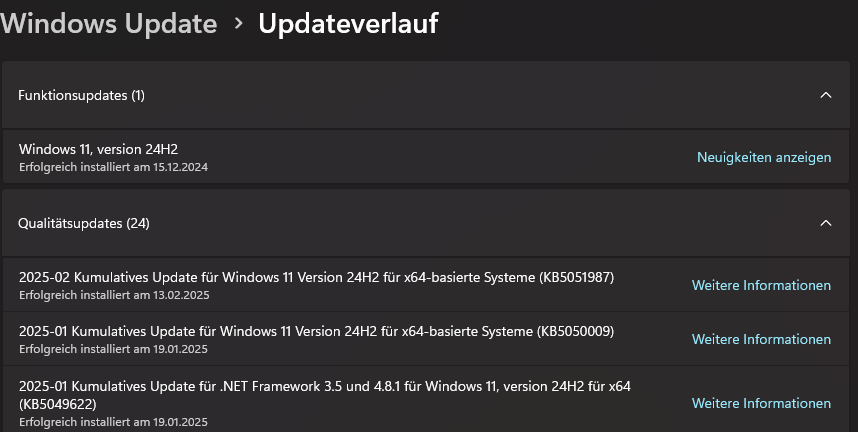858x432 pixels.
Task: Click install date under the .NET Framework update
Action: click(x=113, y=422)
